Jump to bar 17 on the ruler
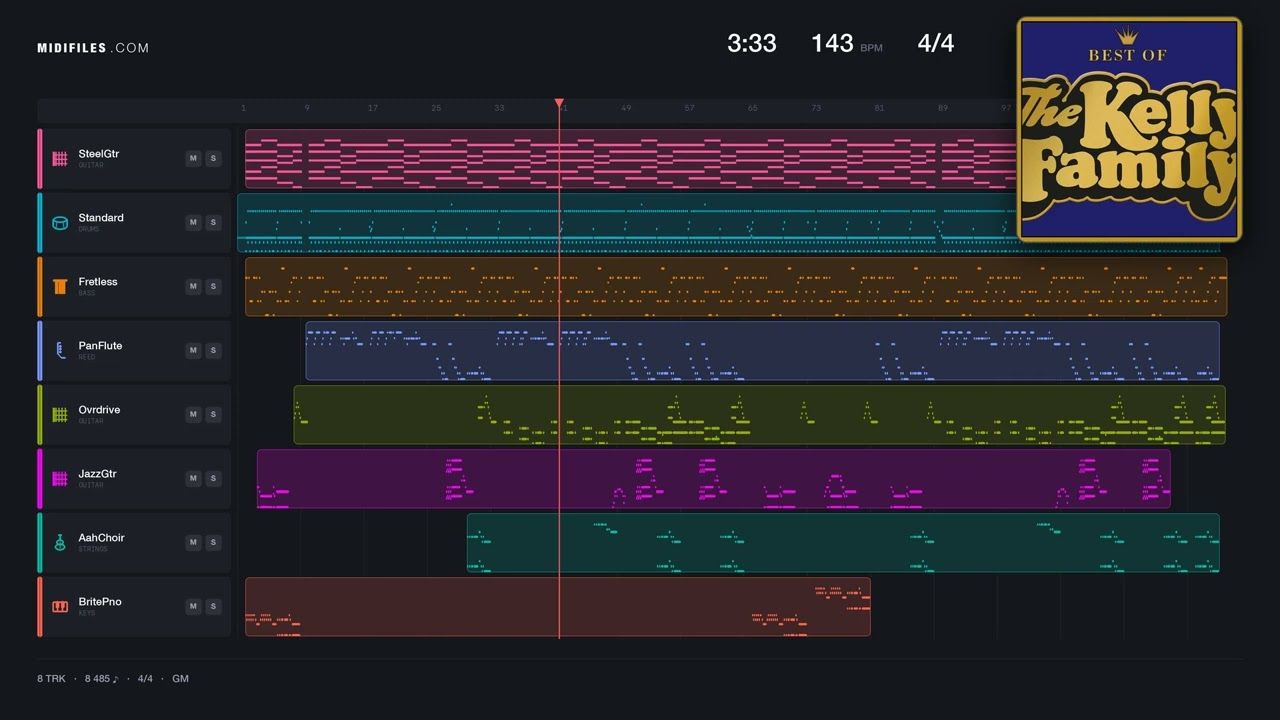Viewport: 1280px width, 720px height. pos(372,108)
